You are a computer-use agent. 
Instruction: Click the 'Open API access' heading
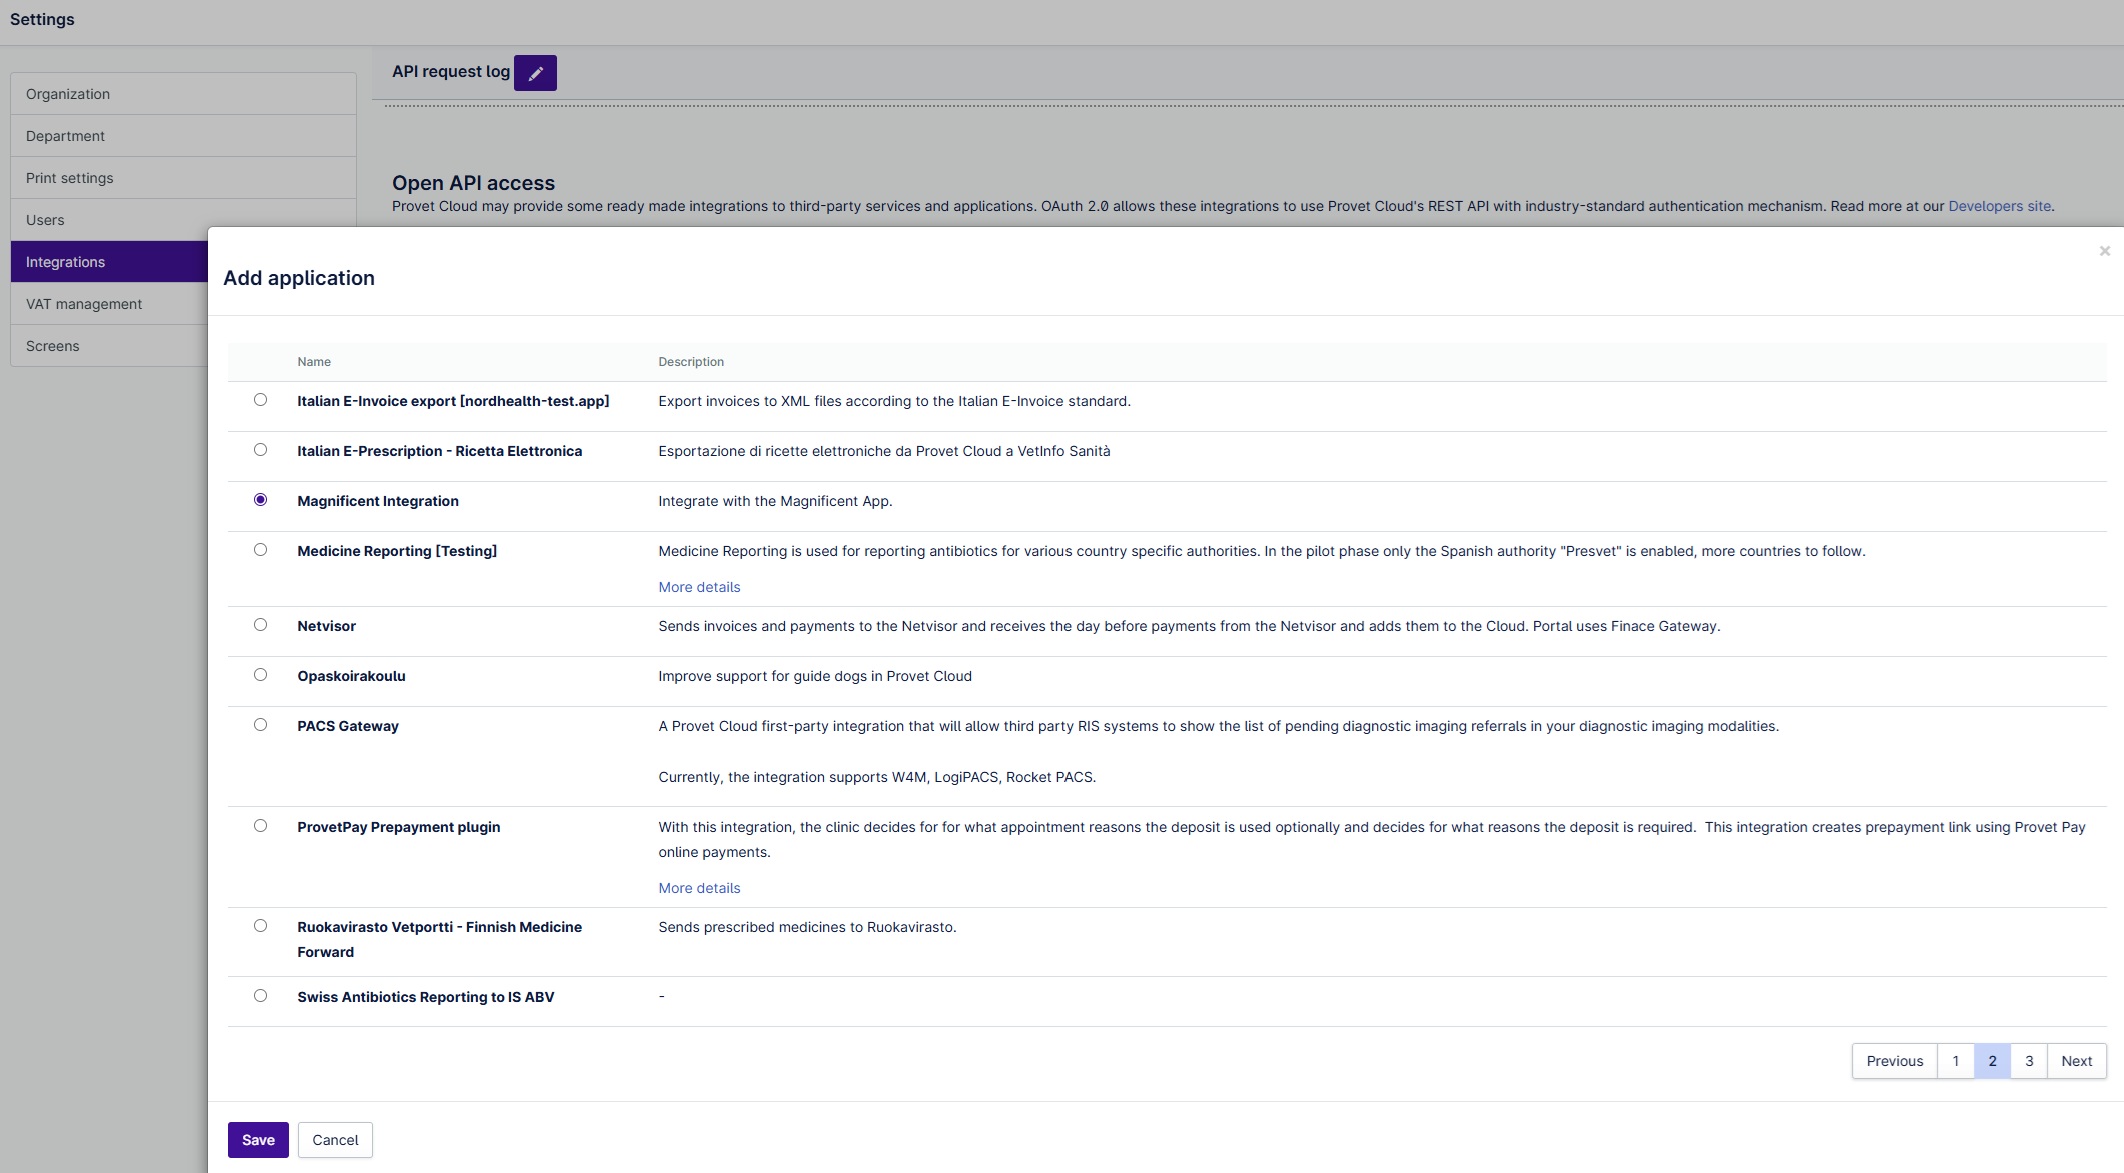473,183
